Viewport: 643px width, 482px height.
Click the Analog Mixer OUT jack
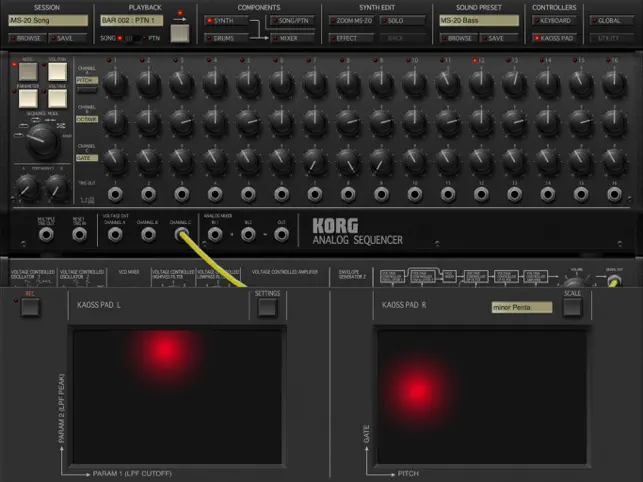[x=281, y=234]
